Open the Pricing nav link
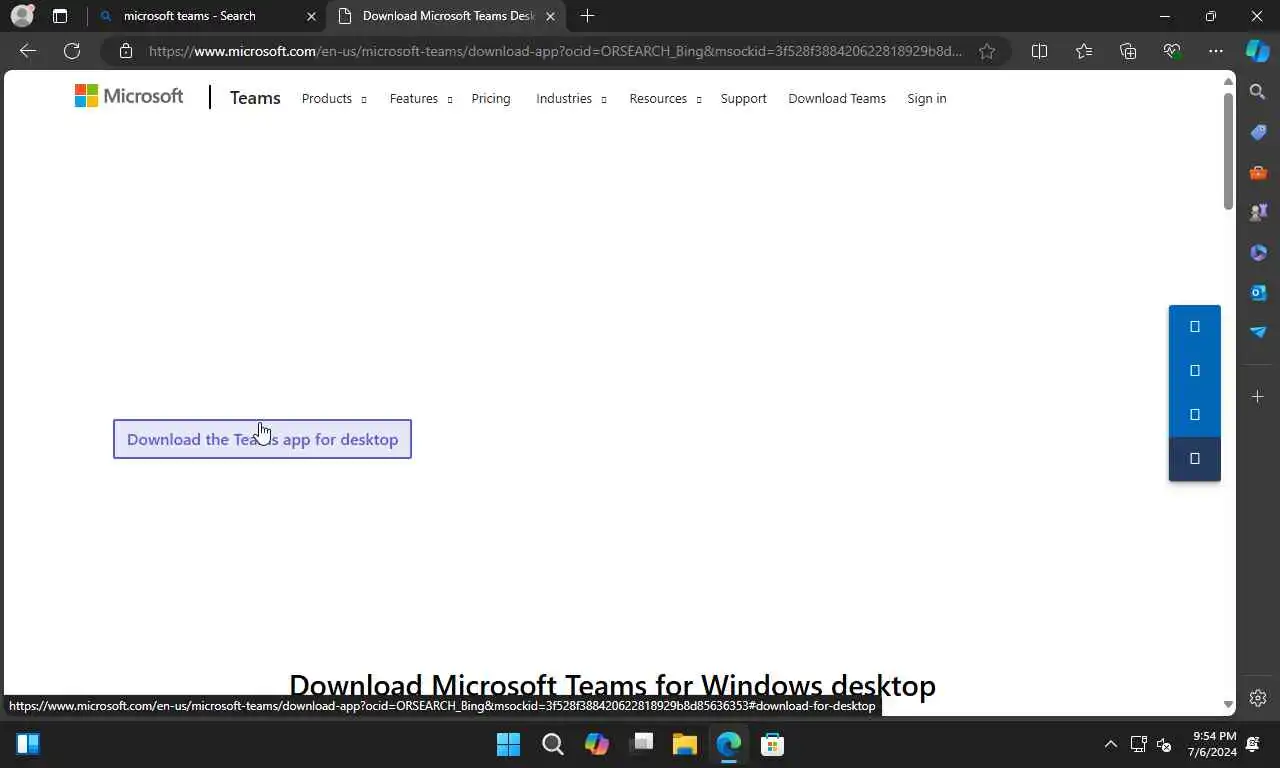Image resolution: width=1280 pixels, height=768 pixels. tap(491, 98)
